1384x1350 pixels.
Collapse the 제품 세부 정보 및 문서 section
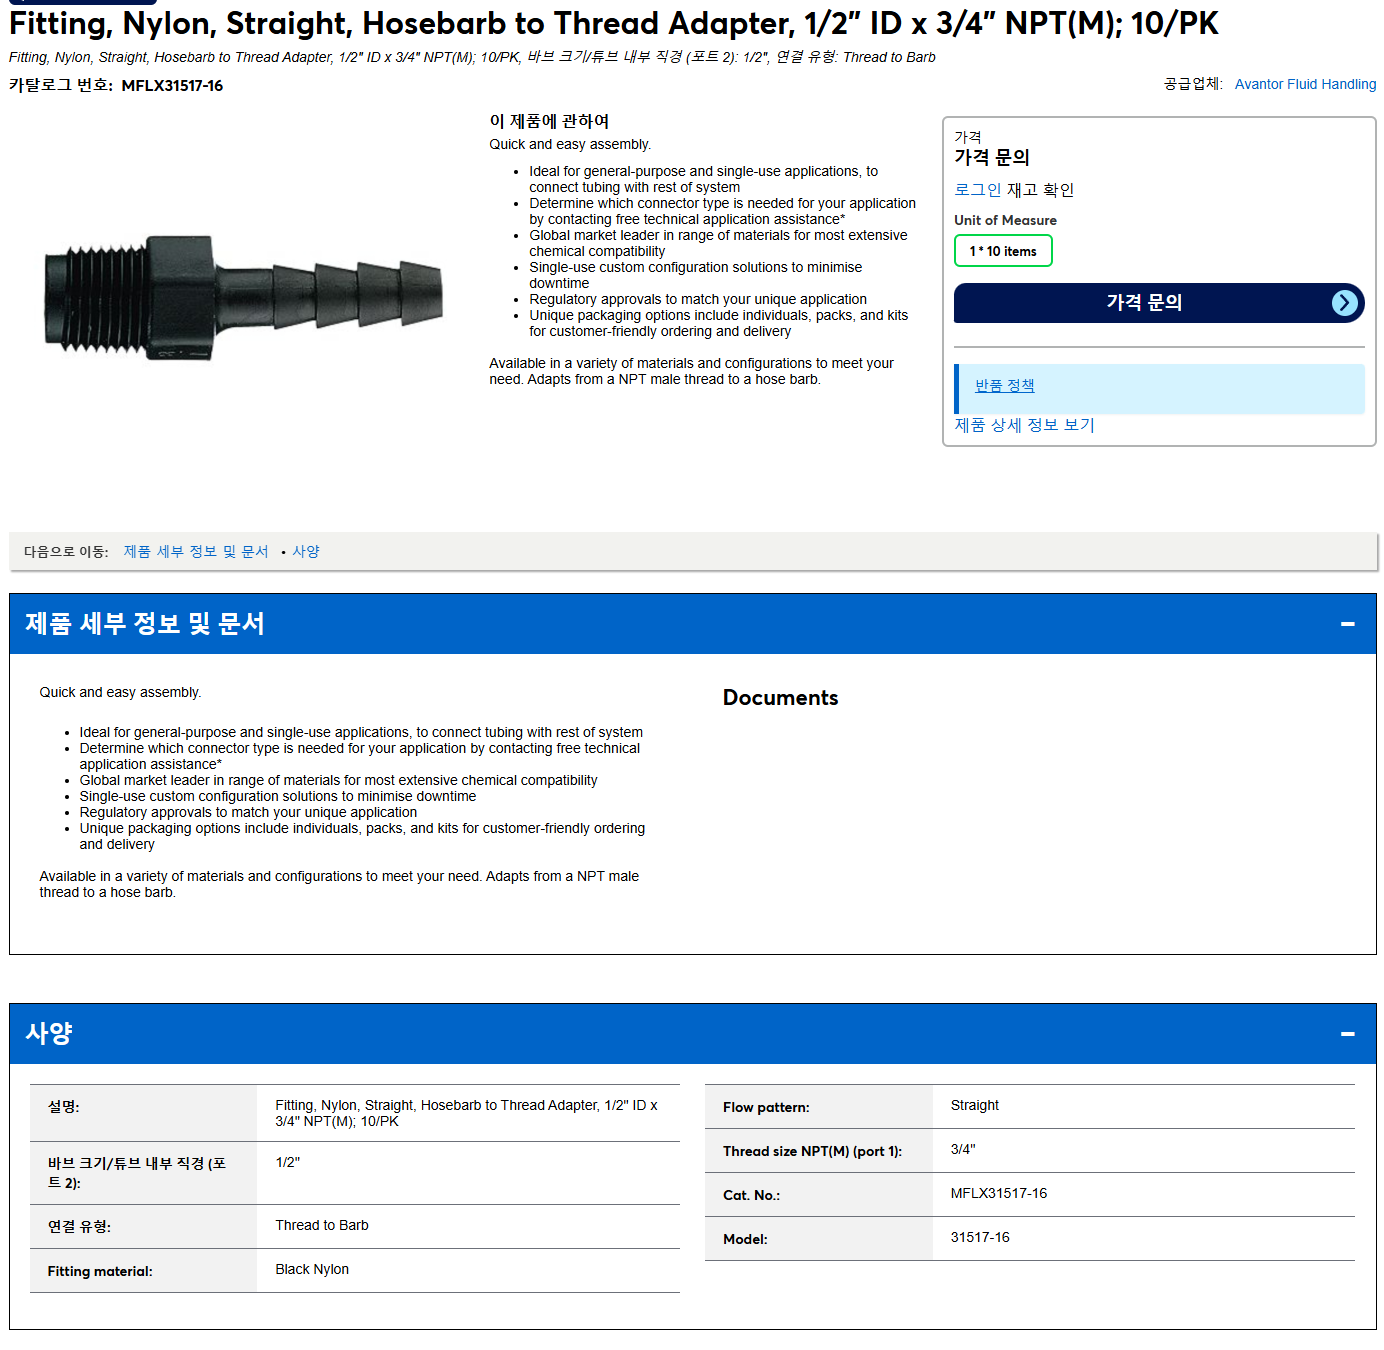coord(1347,624)
